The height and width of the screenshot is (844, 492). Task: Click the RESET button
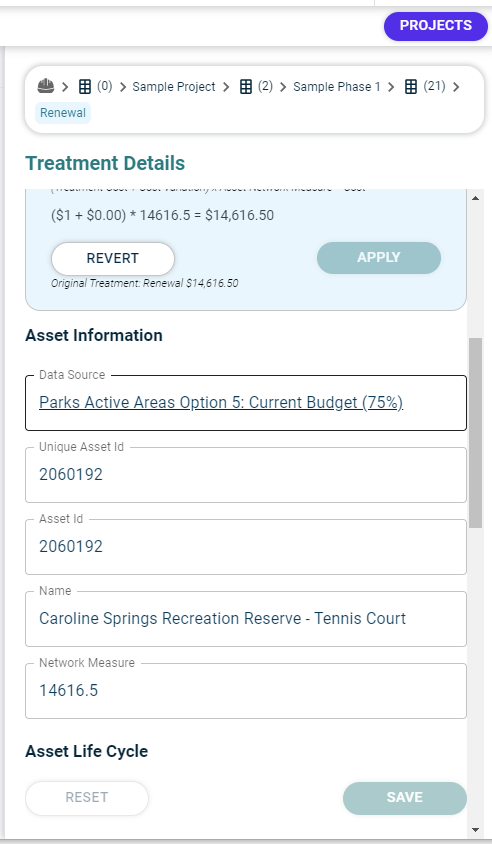[87, 798]
